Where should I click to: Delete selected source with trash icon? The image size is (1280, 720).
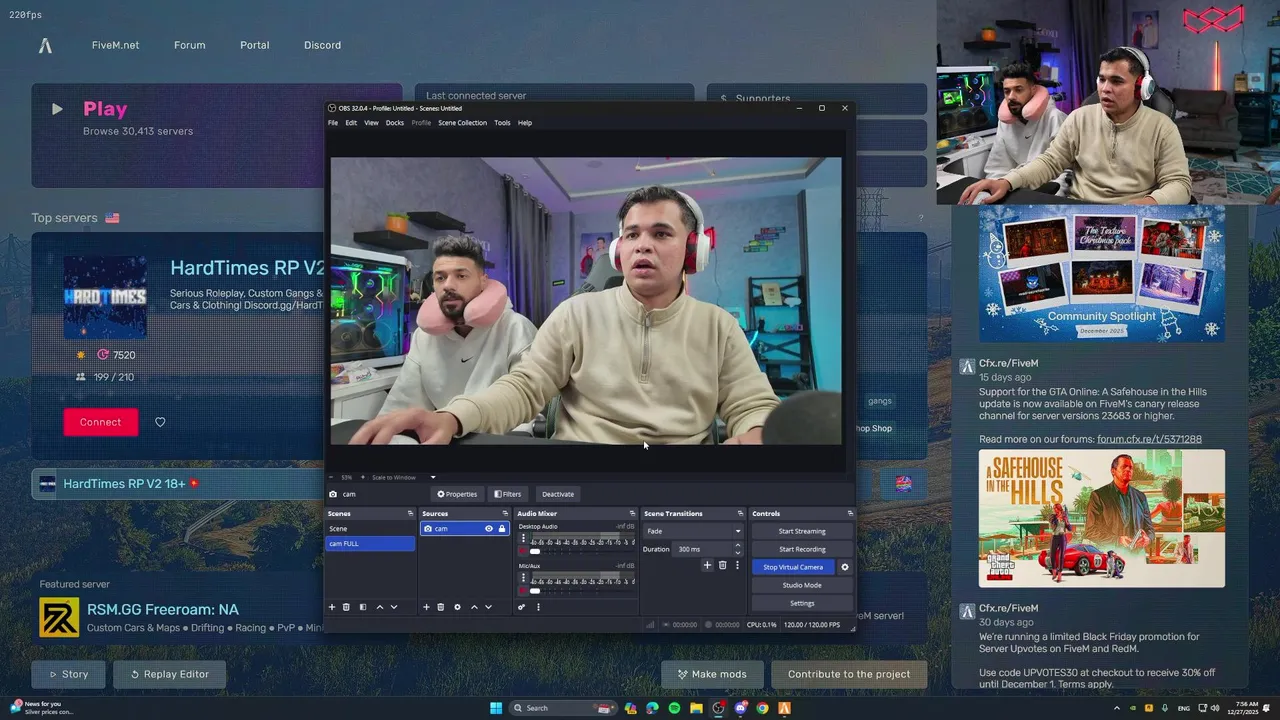[441, 607]
